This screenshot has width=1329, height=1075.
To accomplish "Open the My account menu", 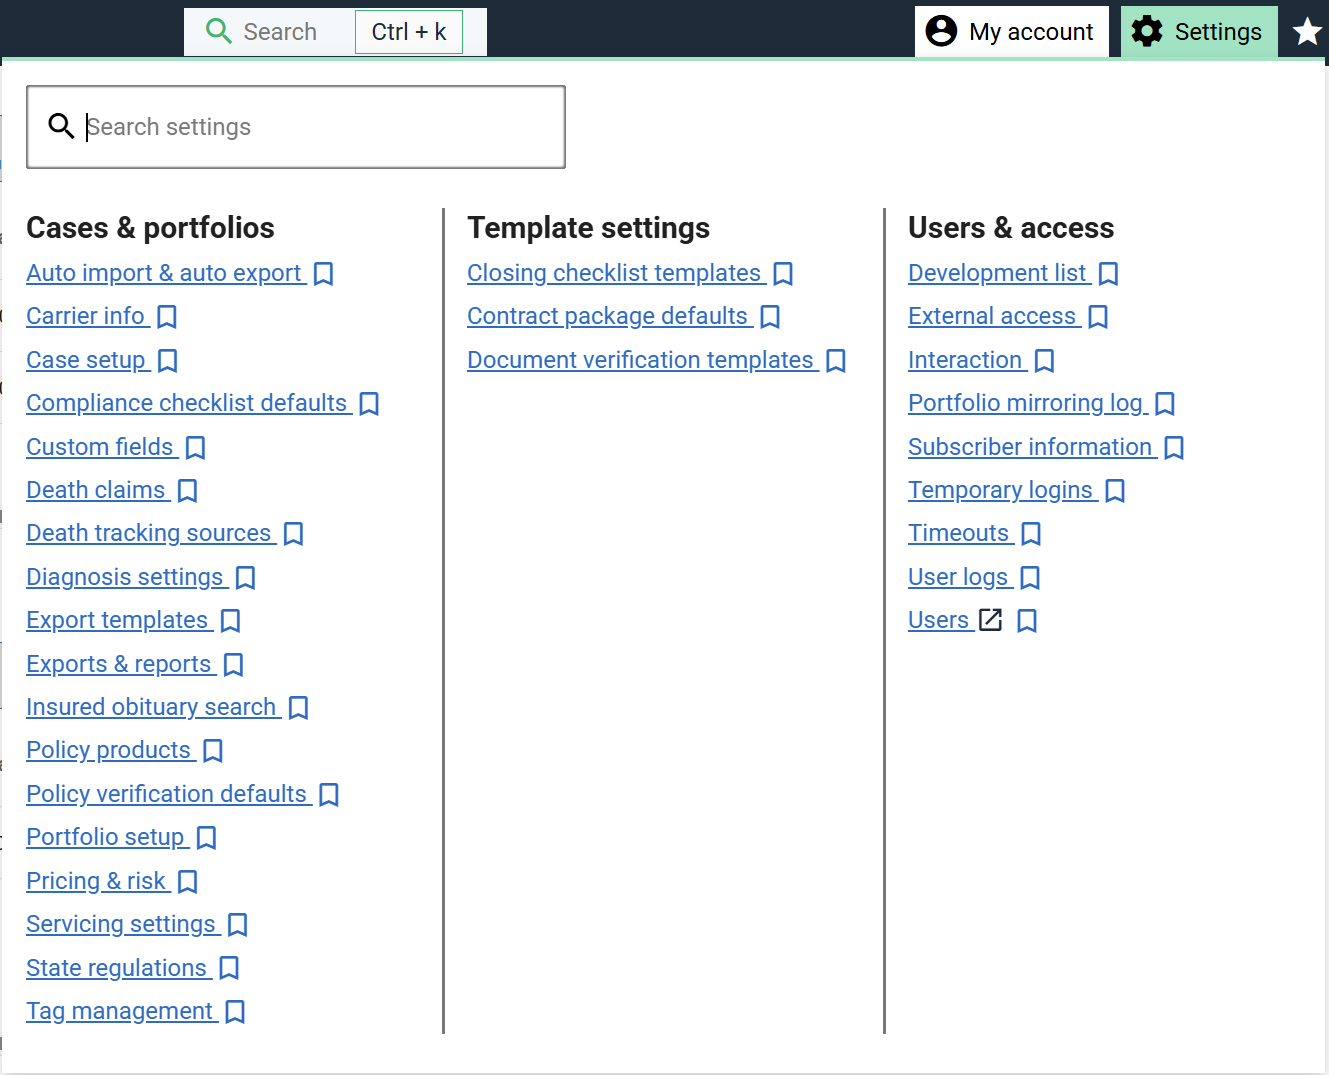I will click(1011, 32).
